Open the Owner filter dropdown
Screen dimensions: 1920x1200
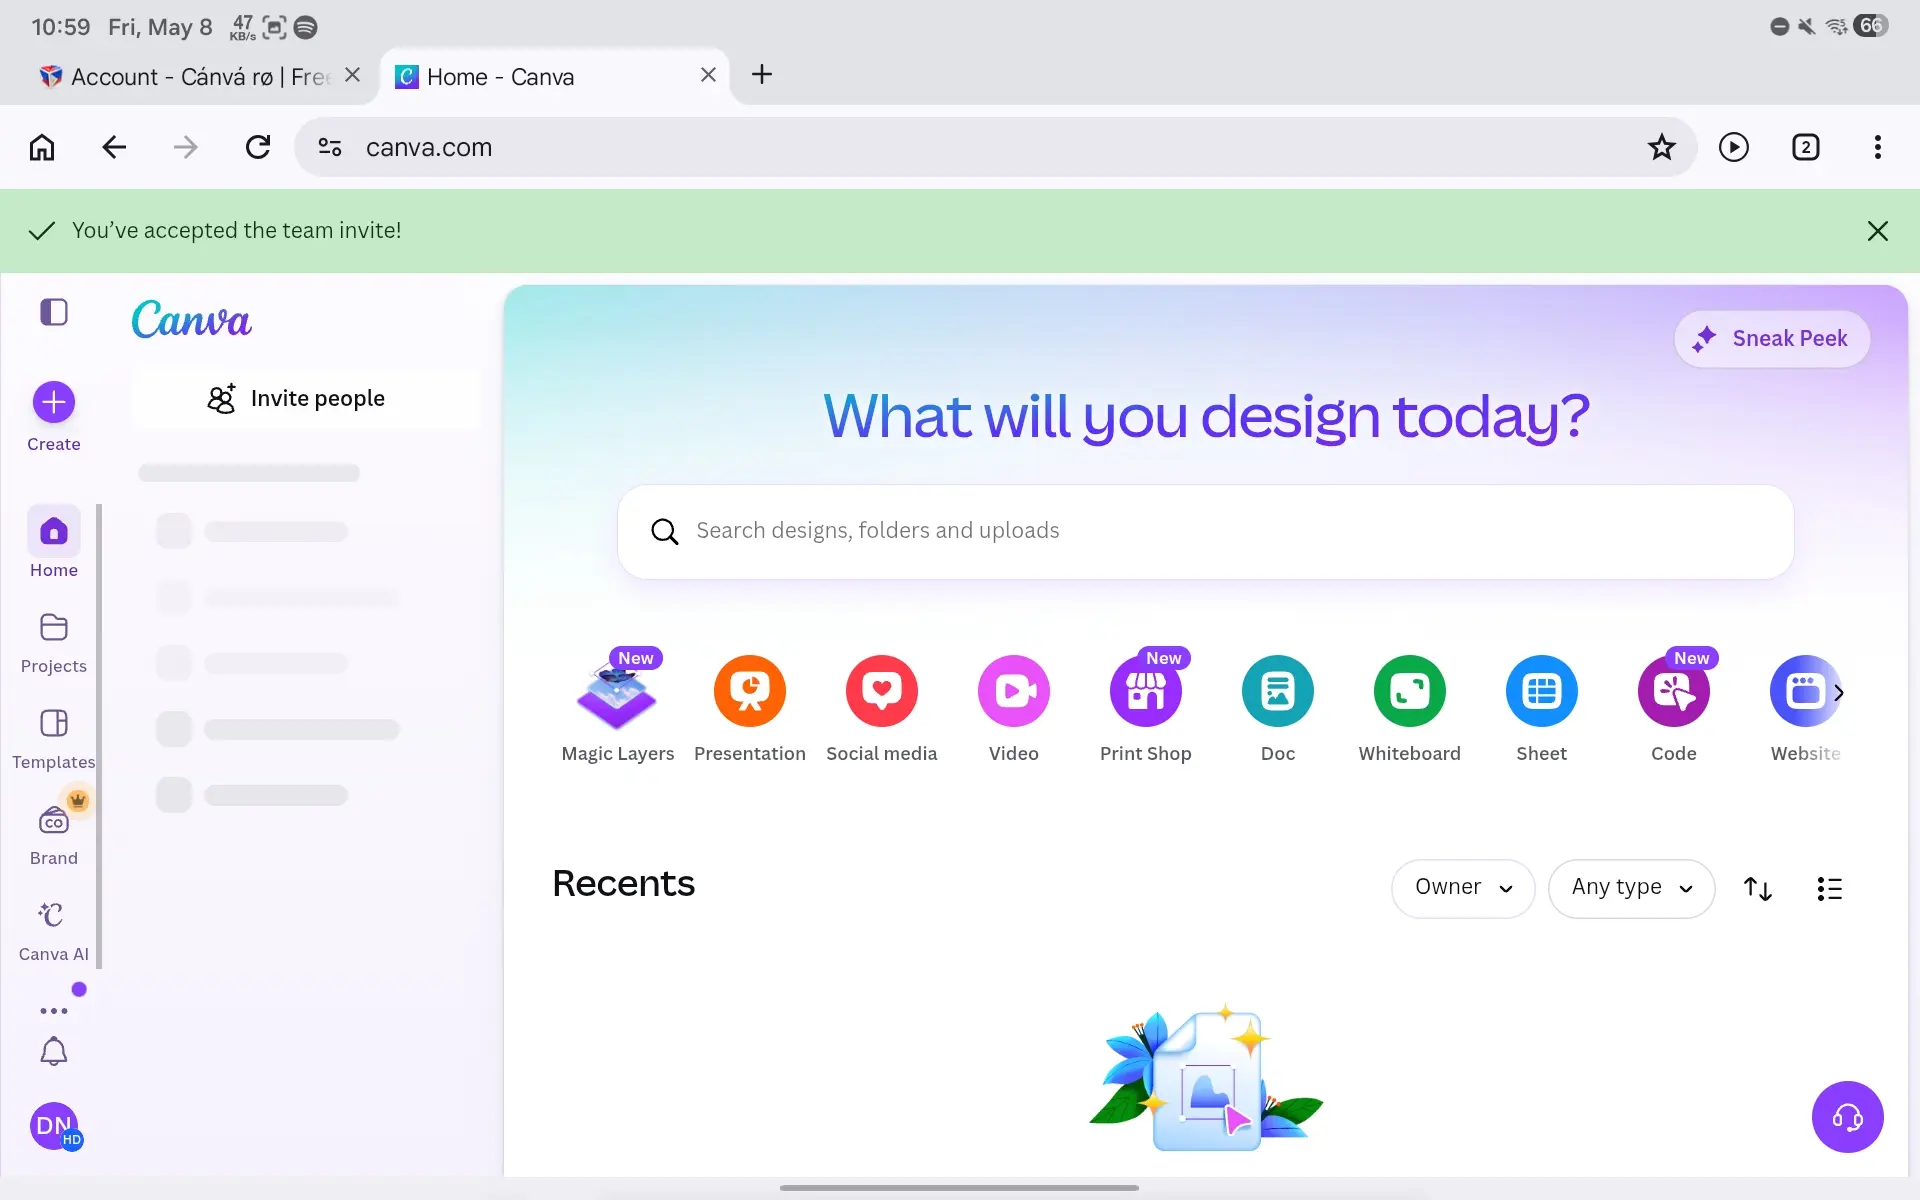point(1463,888)
